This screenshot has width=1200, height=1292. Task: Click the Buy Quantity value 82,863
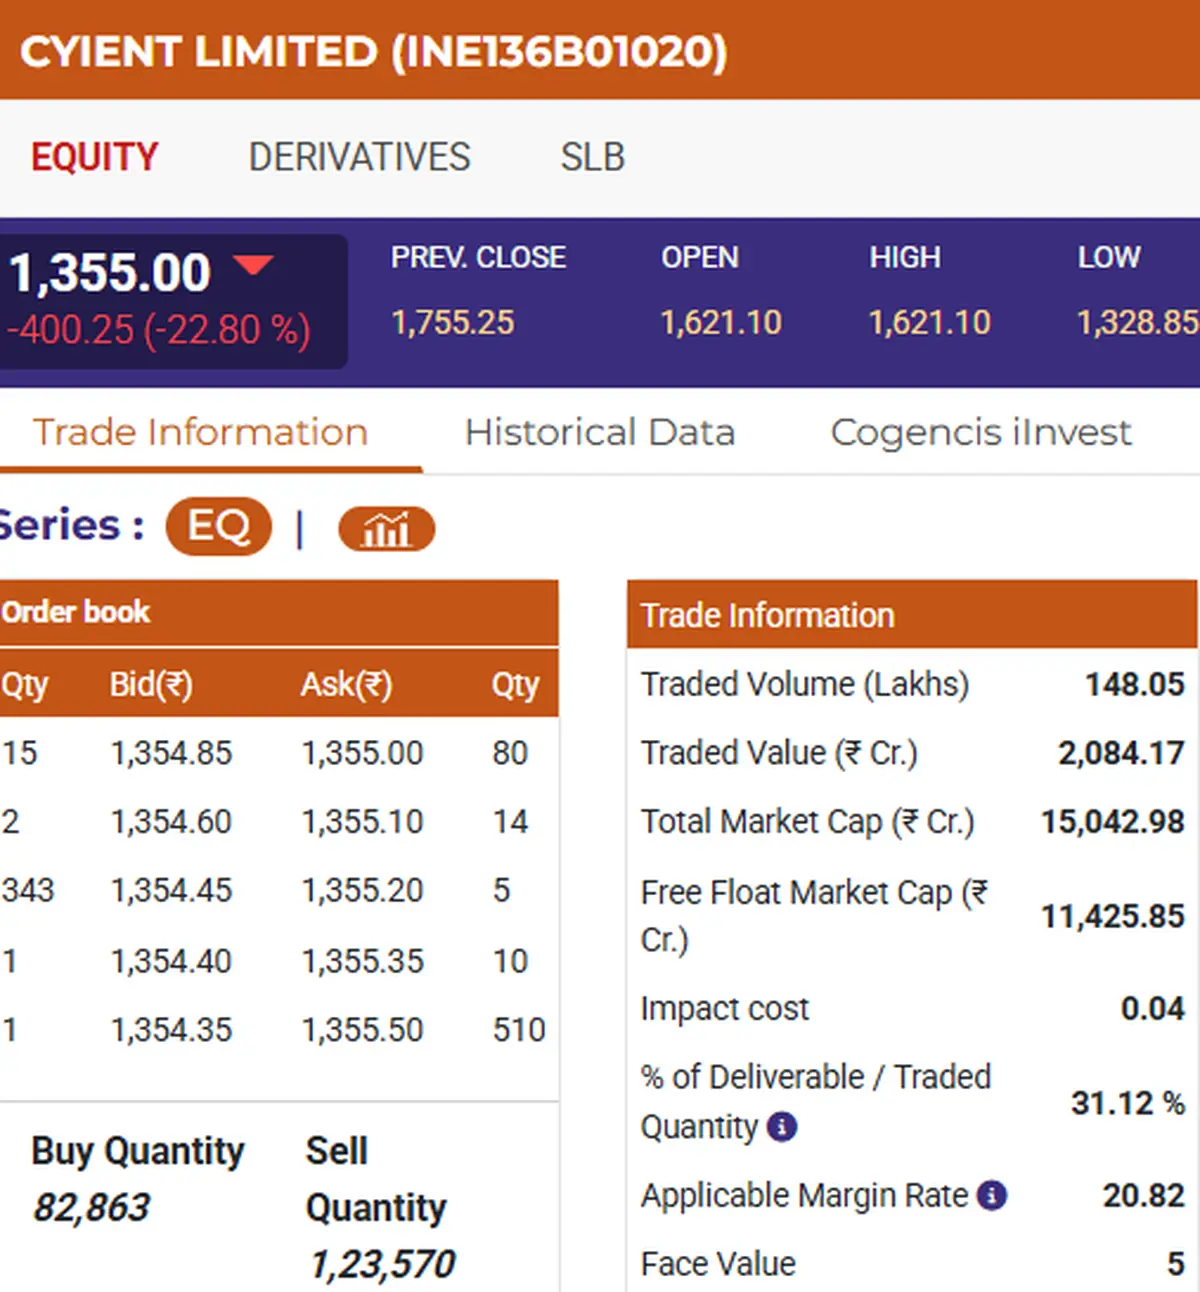[x=91, y=1207]
